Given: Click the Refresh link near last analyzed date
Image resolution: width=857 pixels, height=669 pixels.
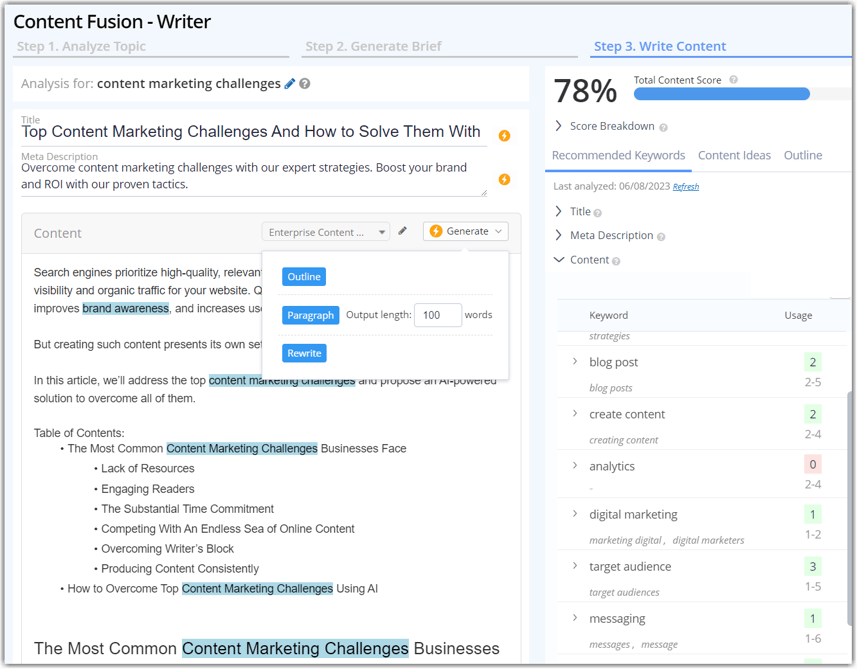Looking at the screenshot, I should 686,186.
